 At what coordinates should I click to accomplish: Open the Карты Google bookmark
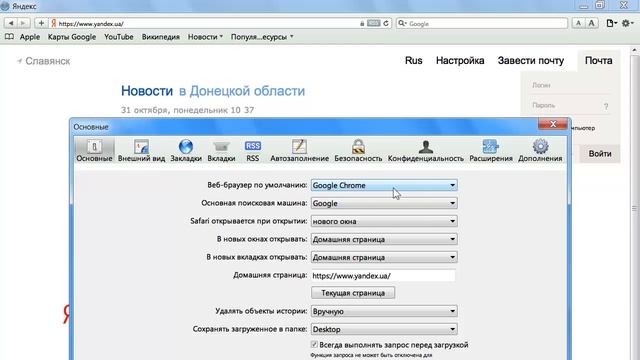click(x=72, y=37)
